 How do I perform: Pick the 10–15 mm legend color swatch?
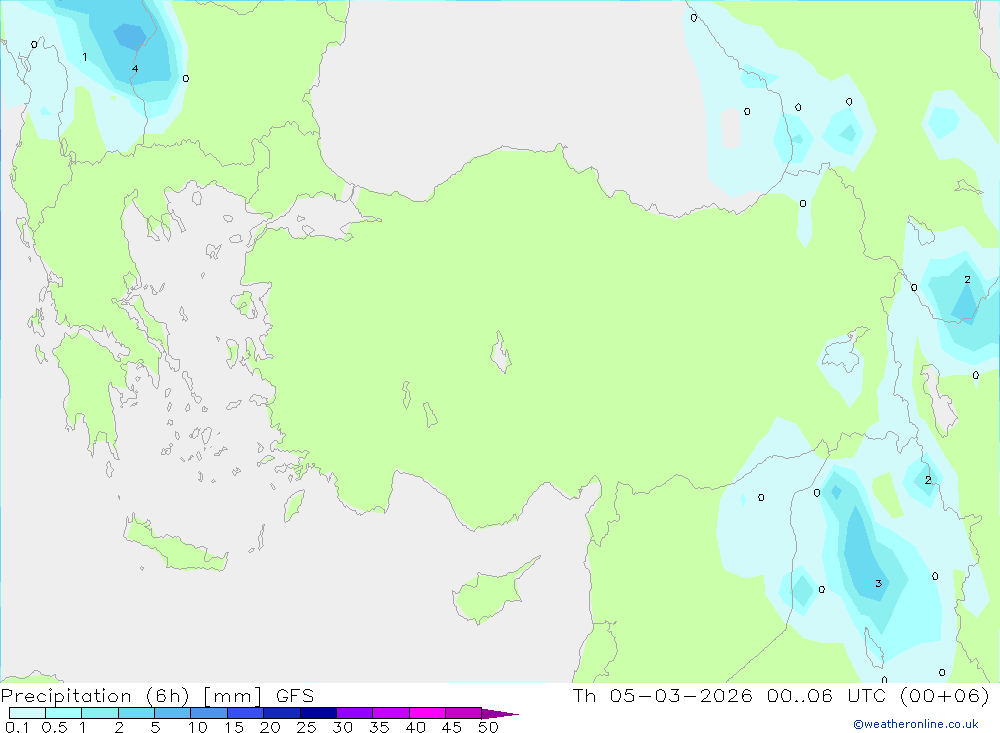point(209,713)
